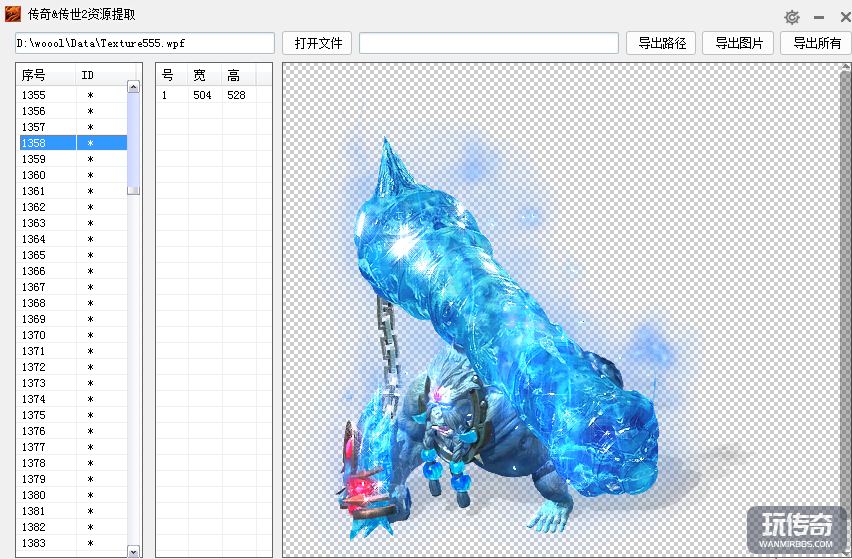Select list row 1355
852x559 pixels.
click(73, 95)
